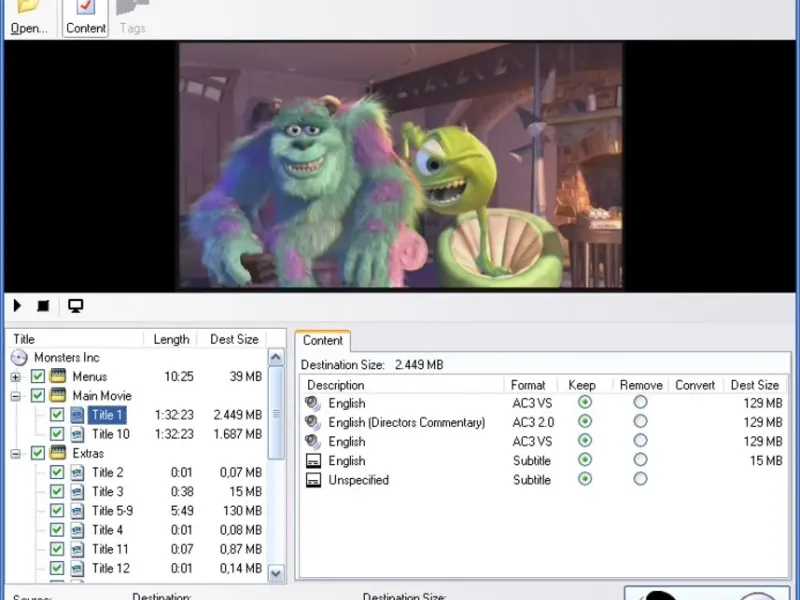
Task: Collapse the Extras tree node
Action: click(16, 454)
